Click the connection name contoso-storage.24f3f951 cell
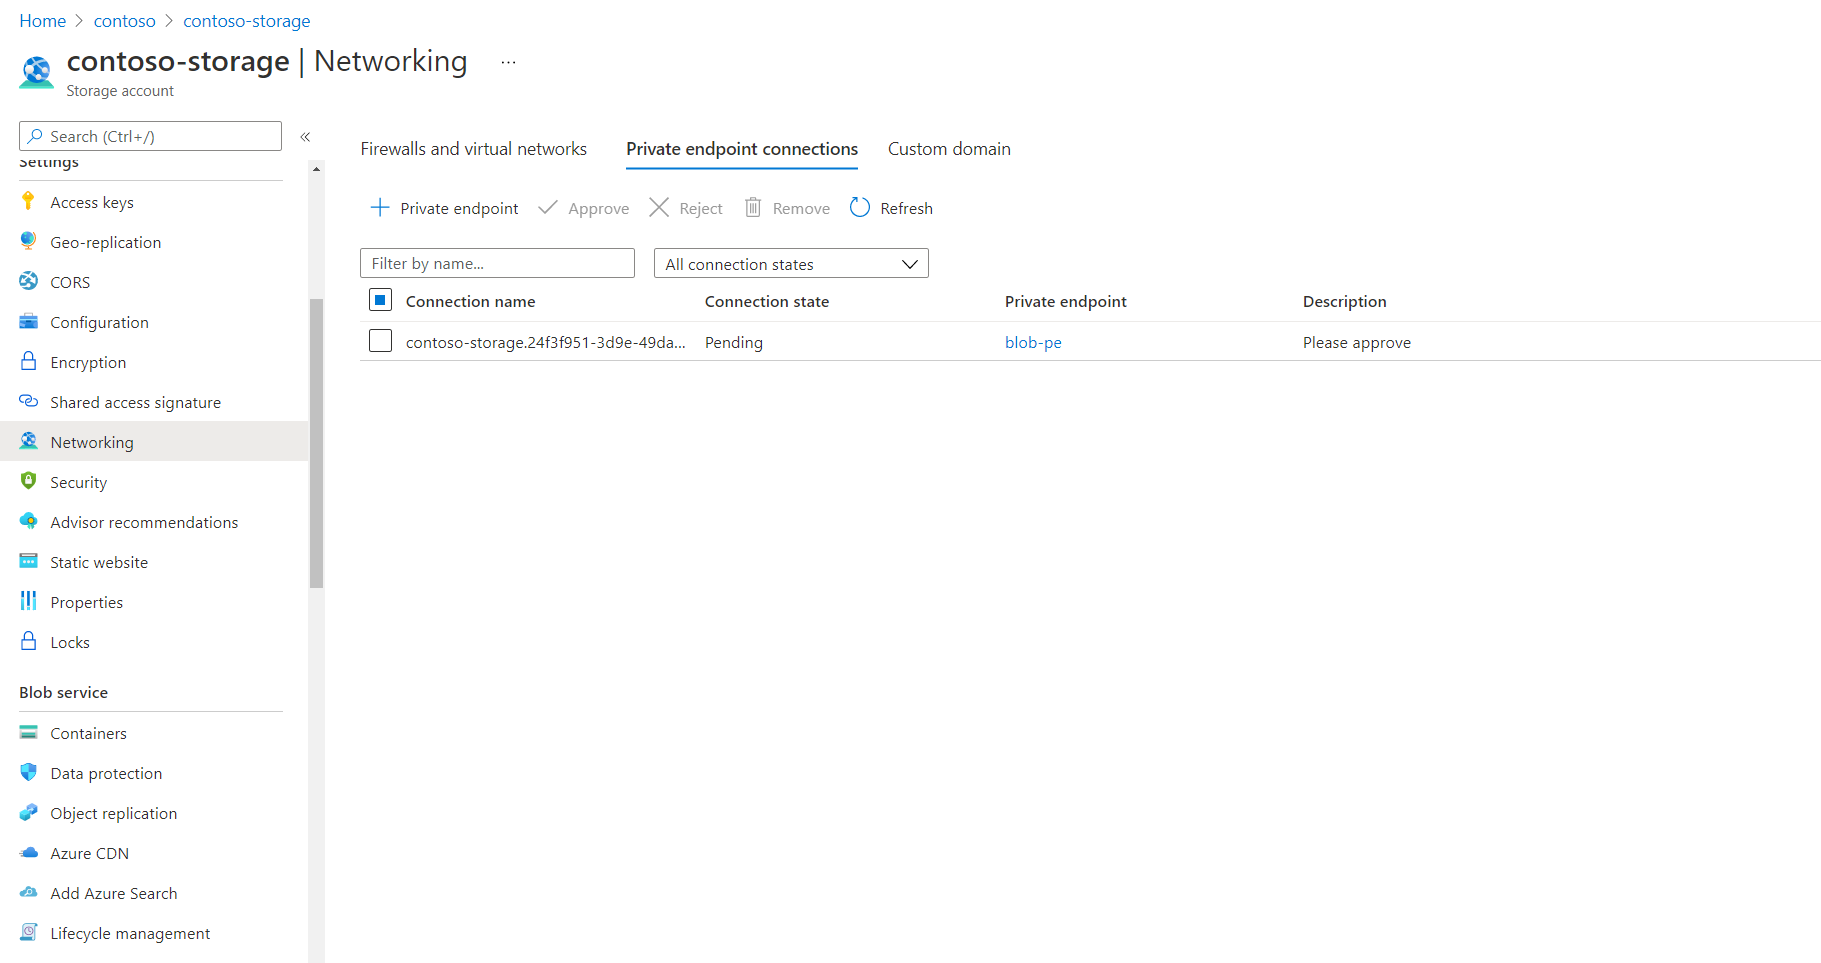1821x963 pixels. [x=546, y=342]
